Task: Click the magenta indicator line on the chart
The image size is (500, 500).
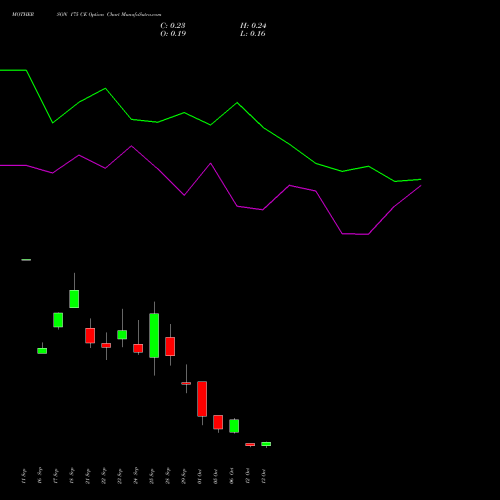Action: point(210,164)
